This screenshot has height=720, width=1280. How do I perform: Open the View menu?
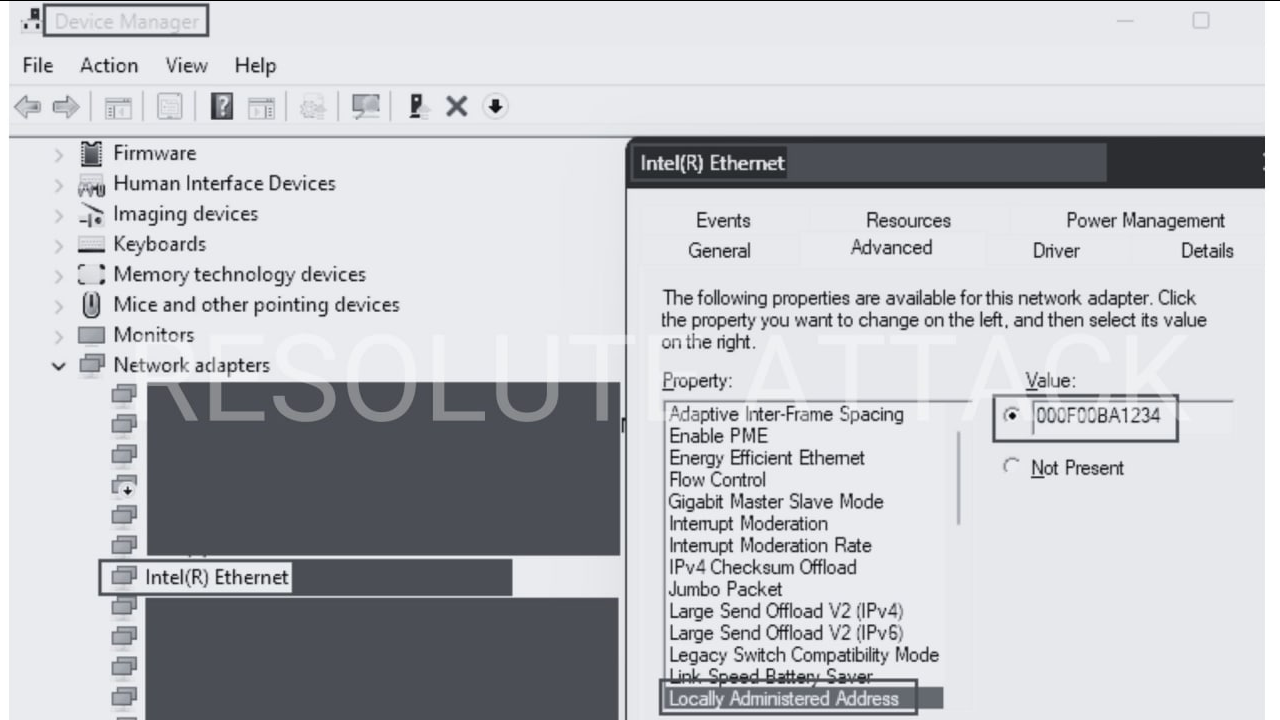pyautogui.click(x=186, y=65)
